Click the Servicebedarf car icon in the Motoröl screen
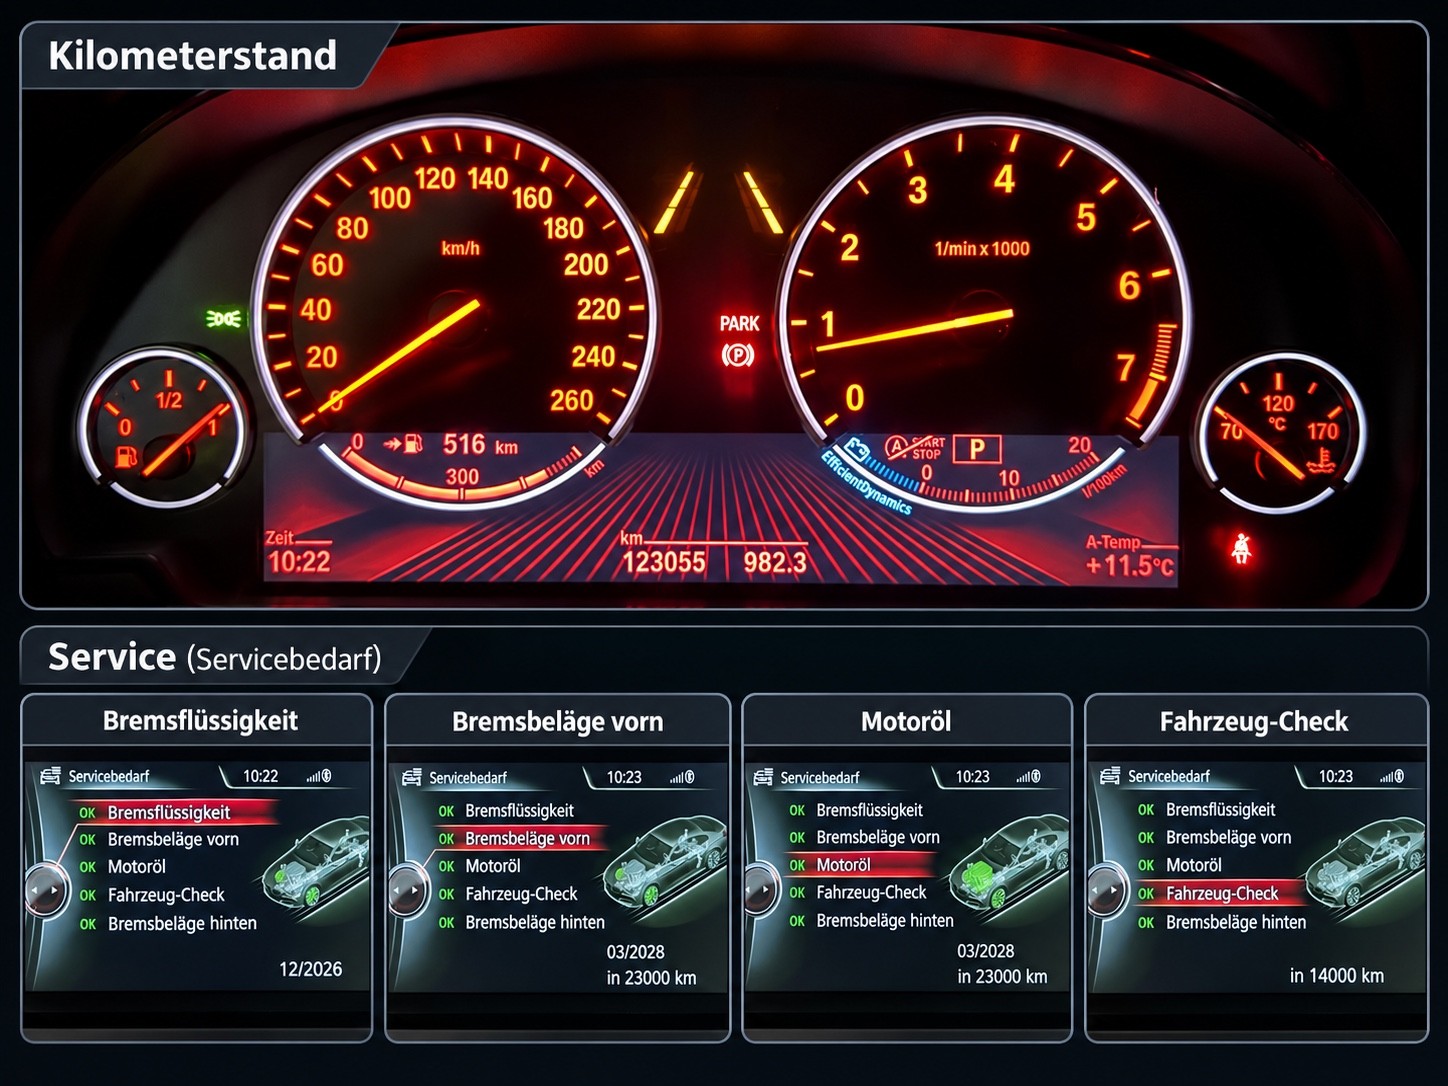Screen dimensions: 1448x1086 (763, 777)
